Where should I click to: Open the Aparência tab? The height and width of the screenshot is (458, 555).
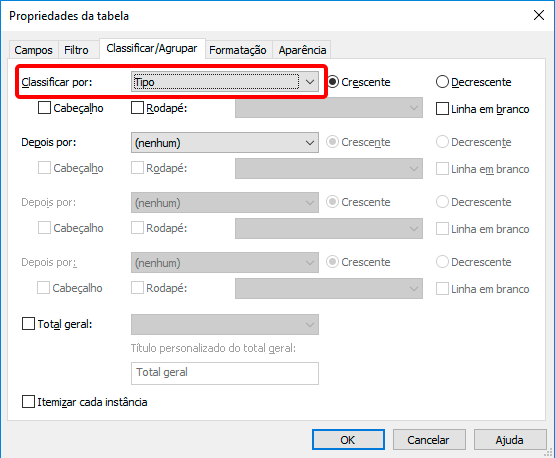302,50
